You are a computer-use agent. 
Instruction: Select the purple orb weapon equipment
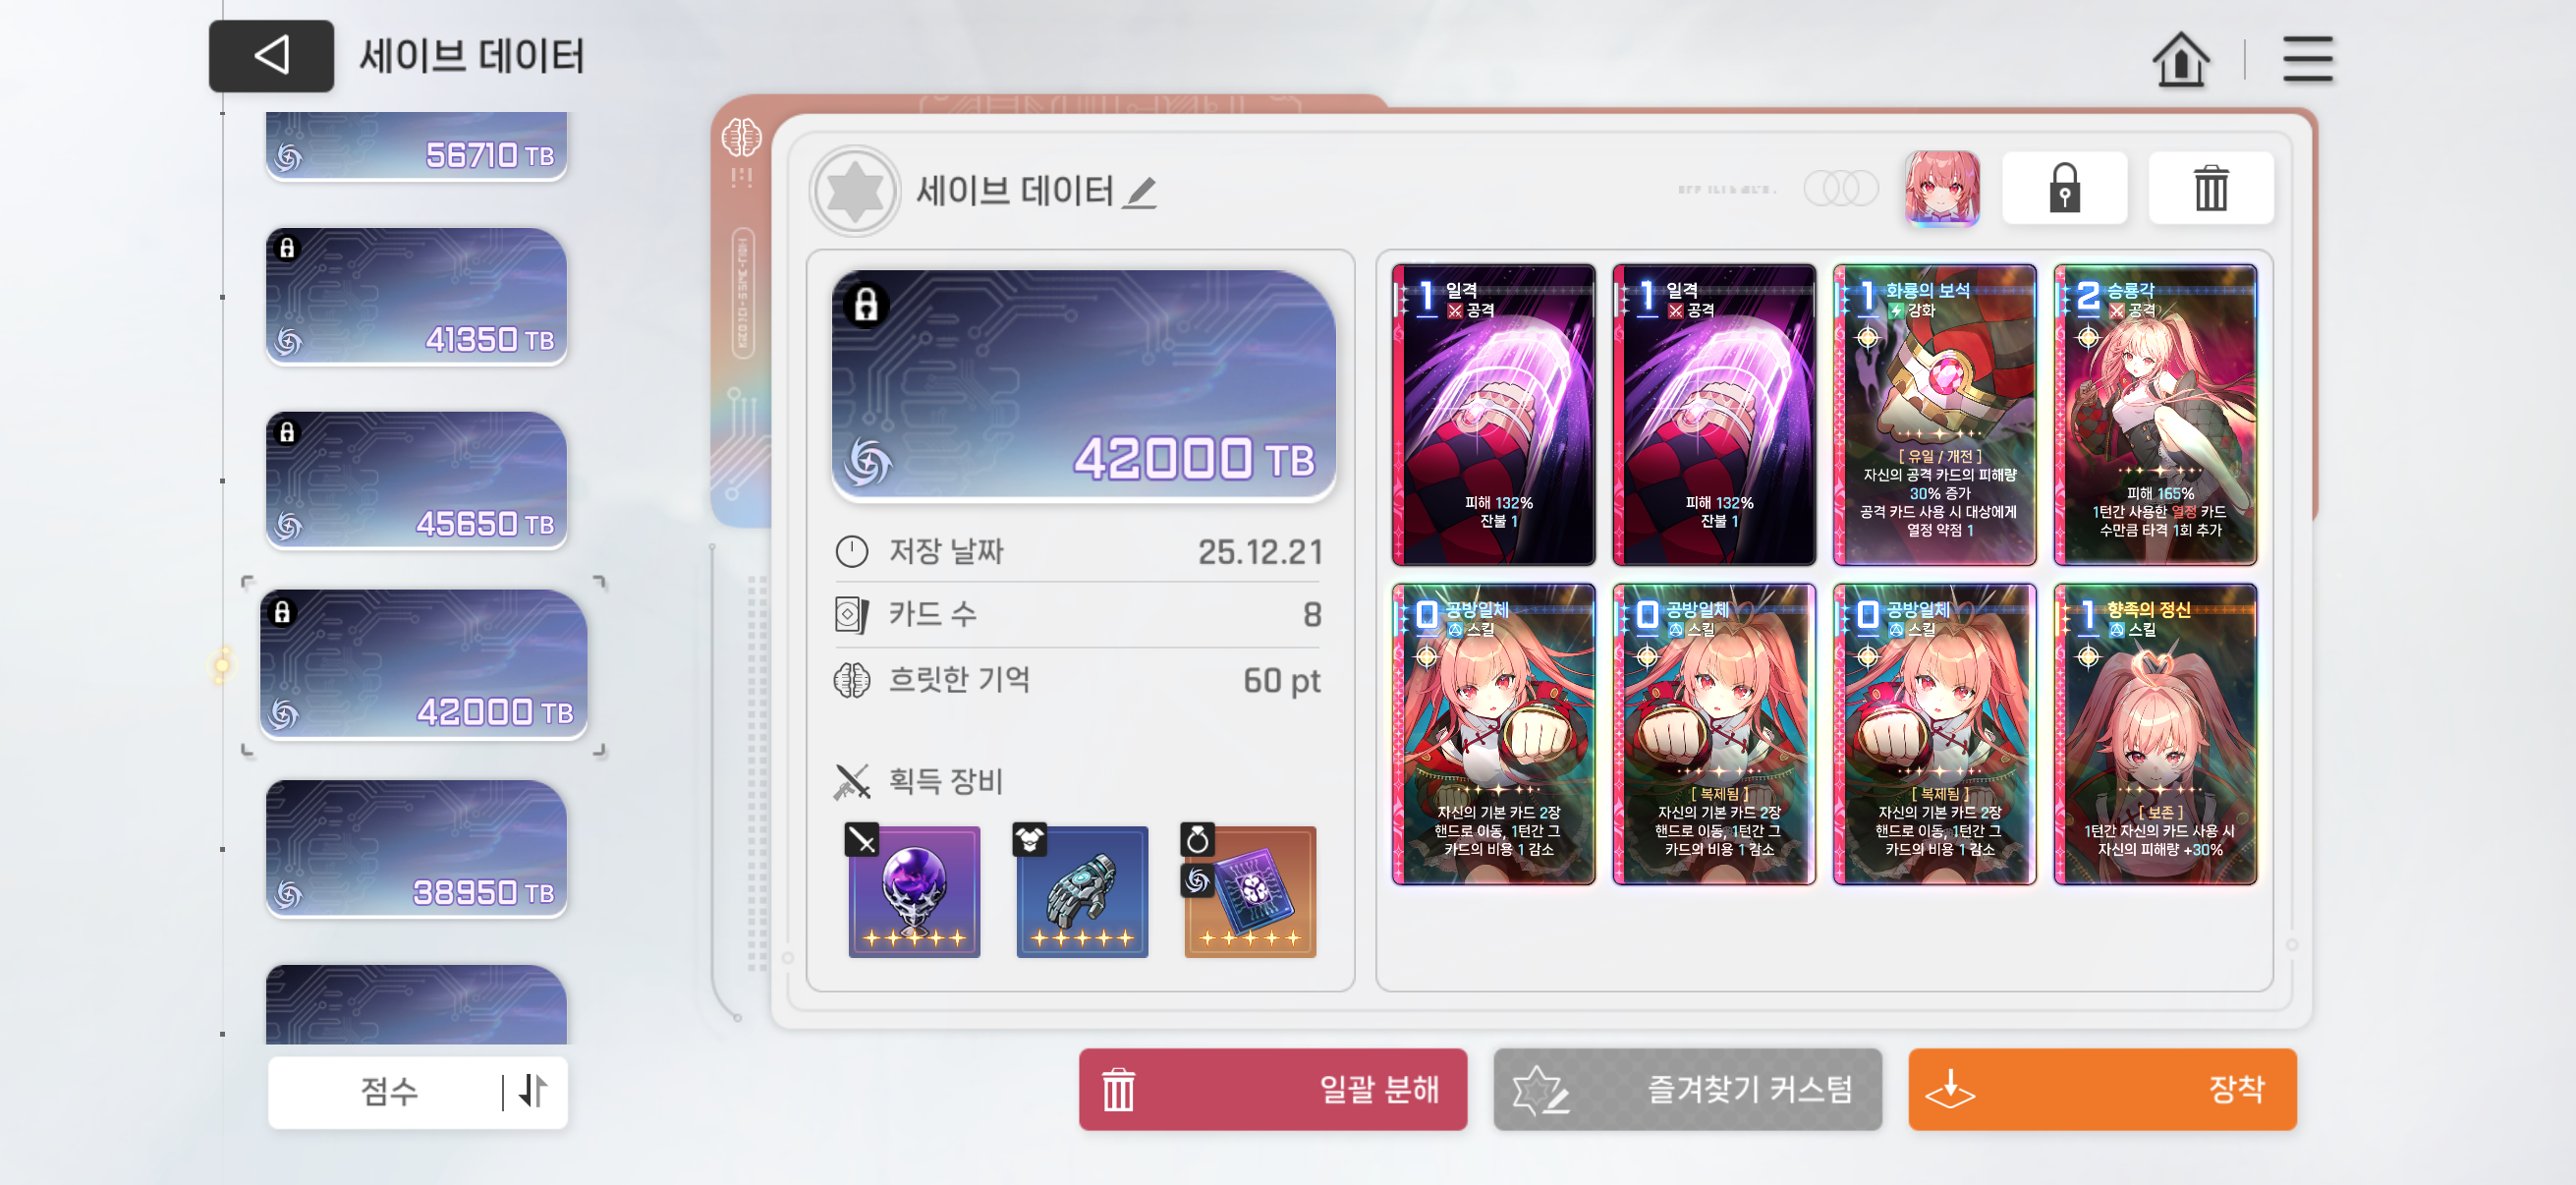(914, 891)
